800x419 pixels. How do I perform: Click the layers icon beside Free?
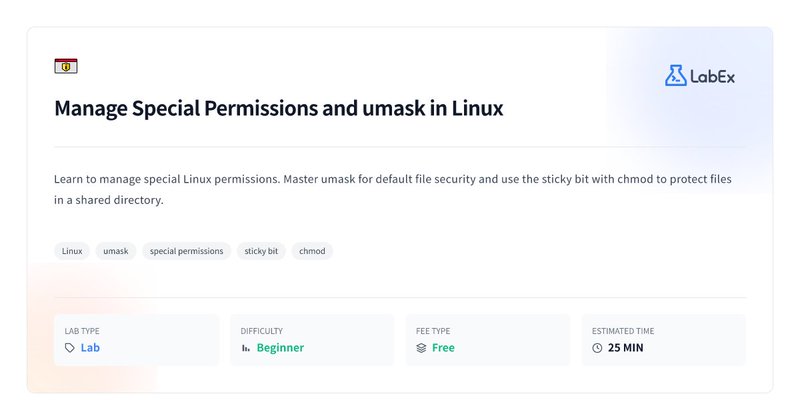click(x=421, y=348)
